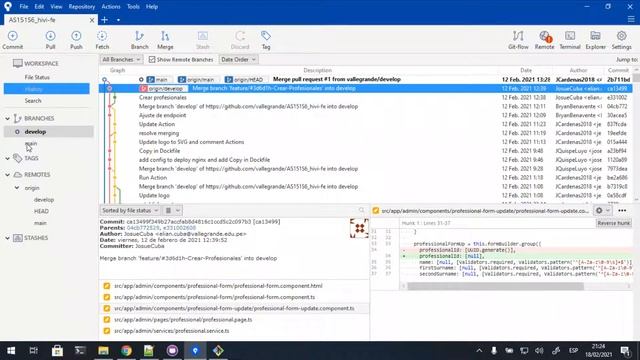Click the taskbar volume icon
640x360 pixels.
click(x=539, y=351)
